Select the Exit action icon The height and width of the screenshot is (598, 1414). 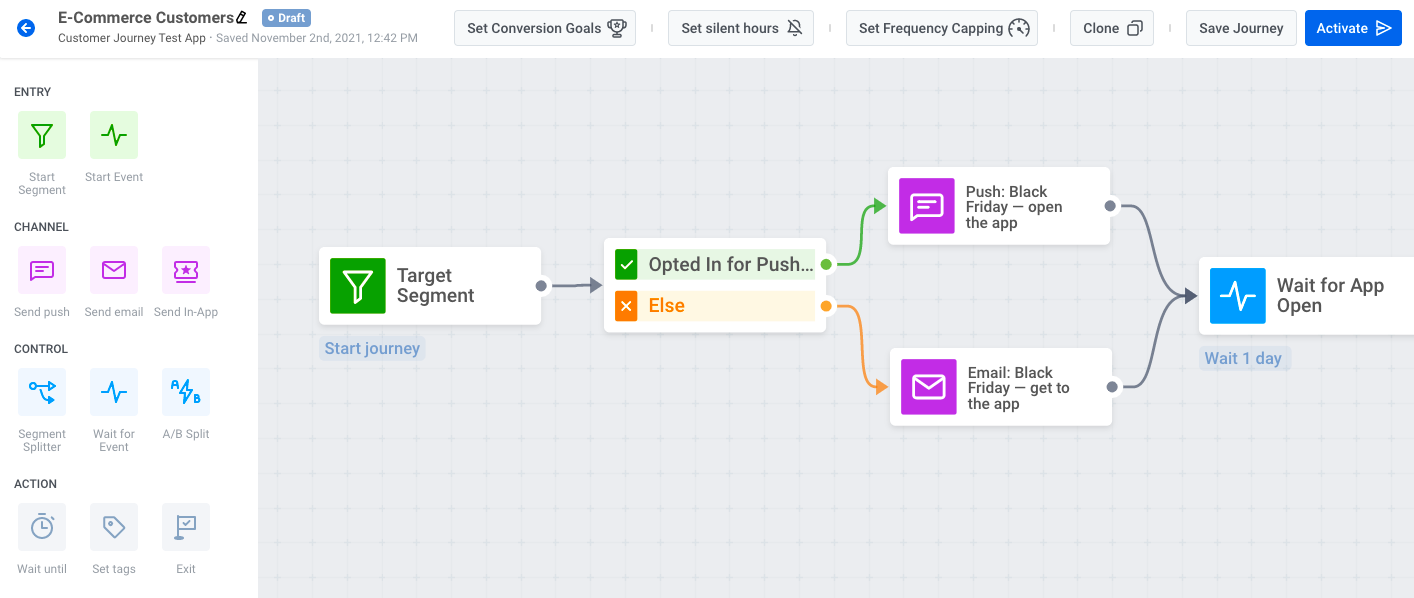[186, 527]
